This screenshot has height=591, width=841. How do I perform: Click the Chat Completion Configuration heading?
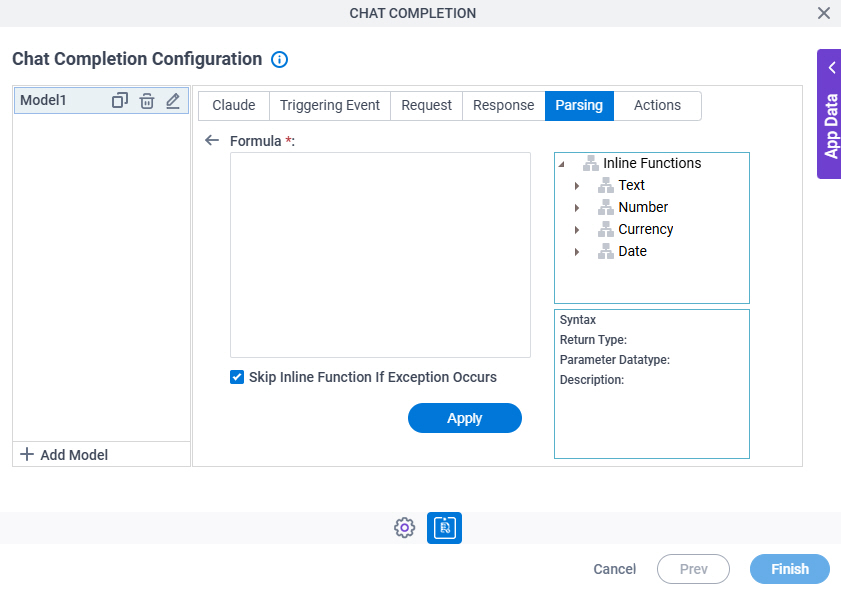pos(137,59)
